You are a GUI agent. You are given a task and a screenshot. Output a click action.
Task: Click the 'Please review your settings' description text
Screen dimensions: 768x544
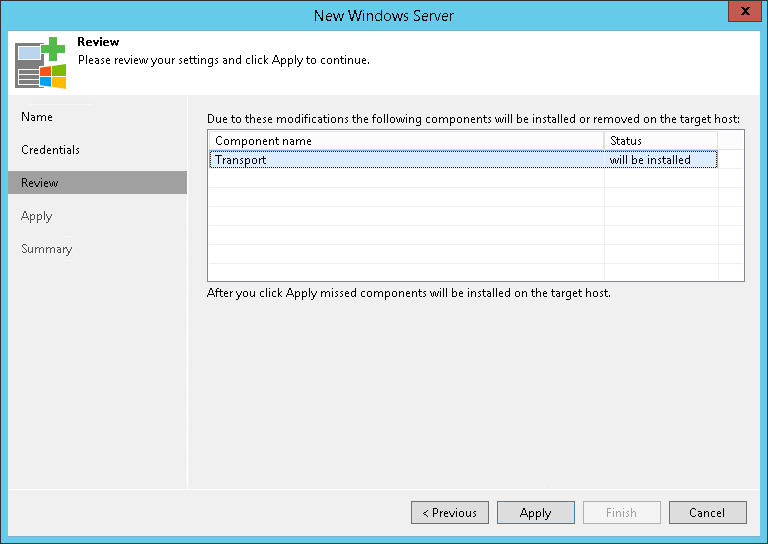pos(224,60)
